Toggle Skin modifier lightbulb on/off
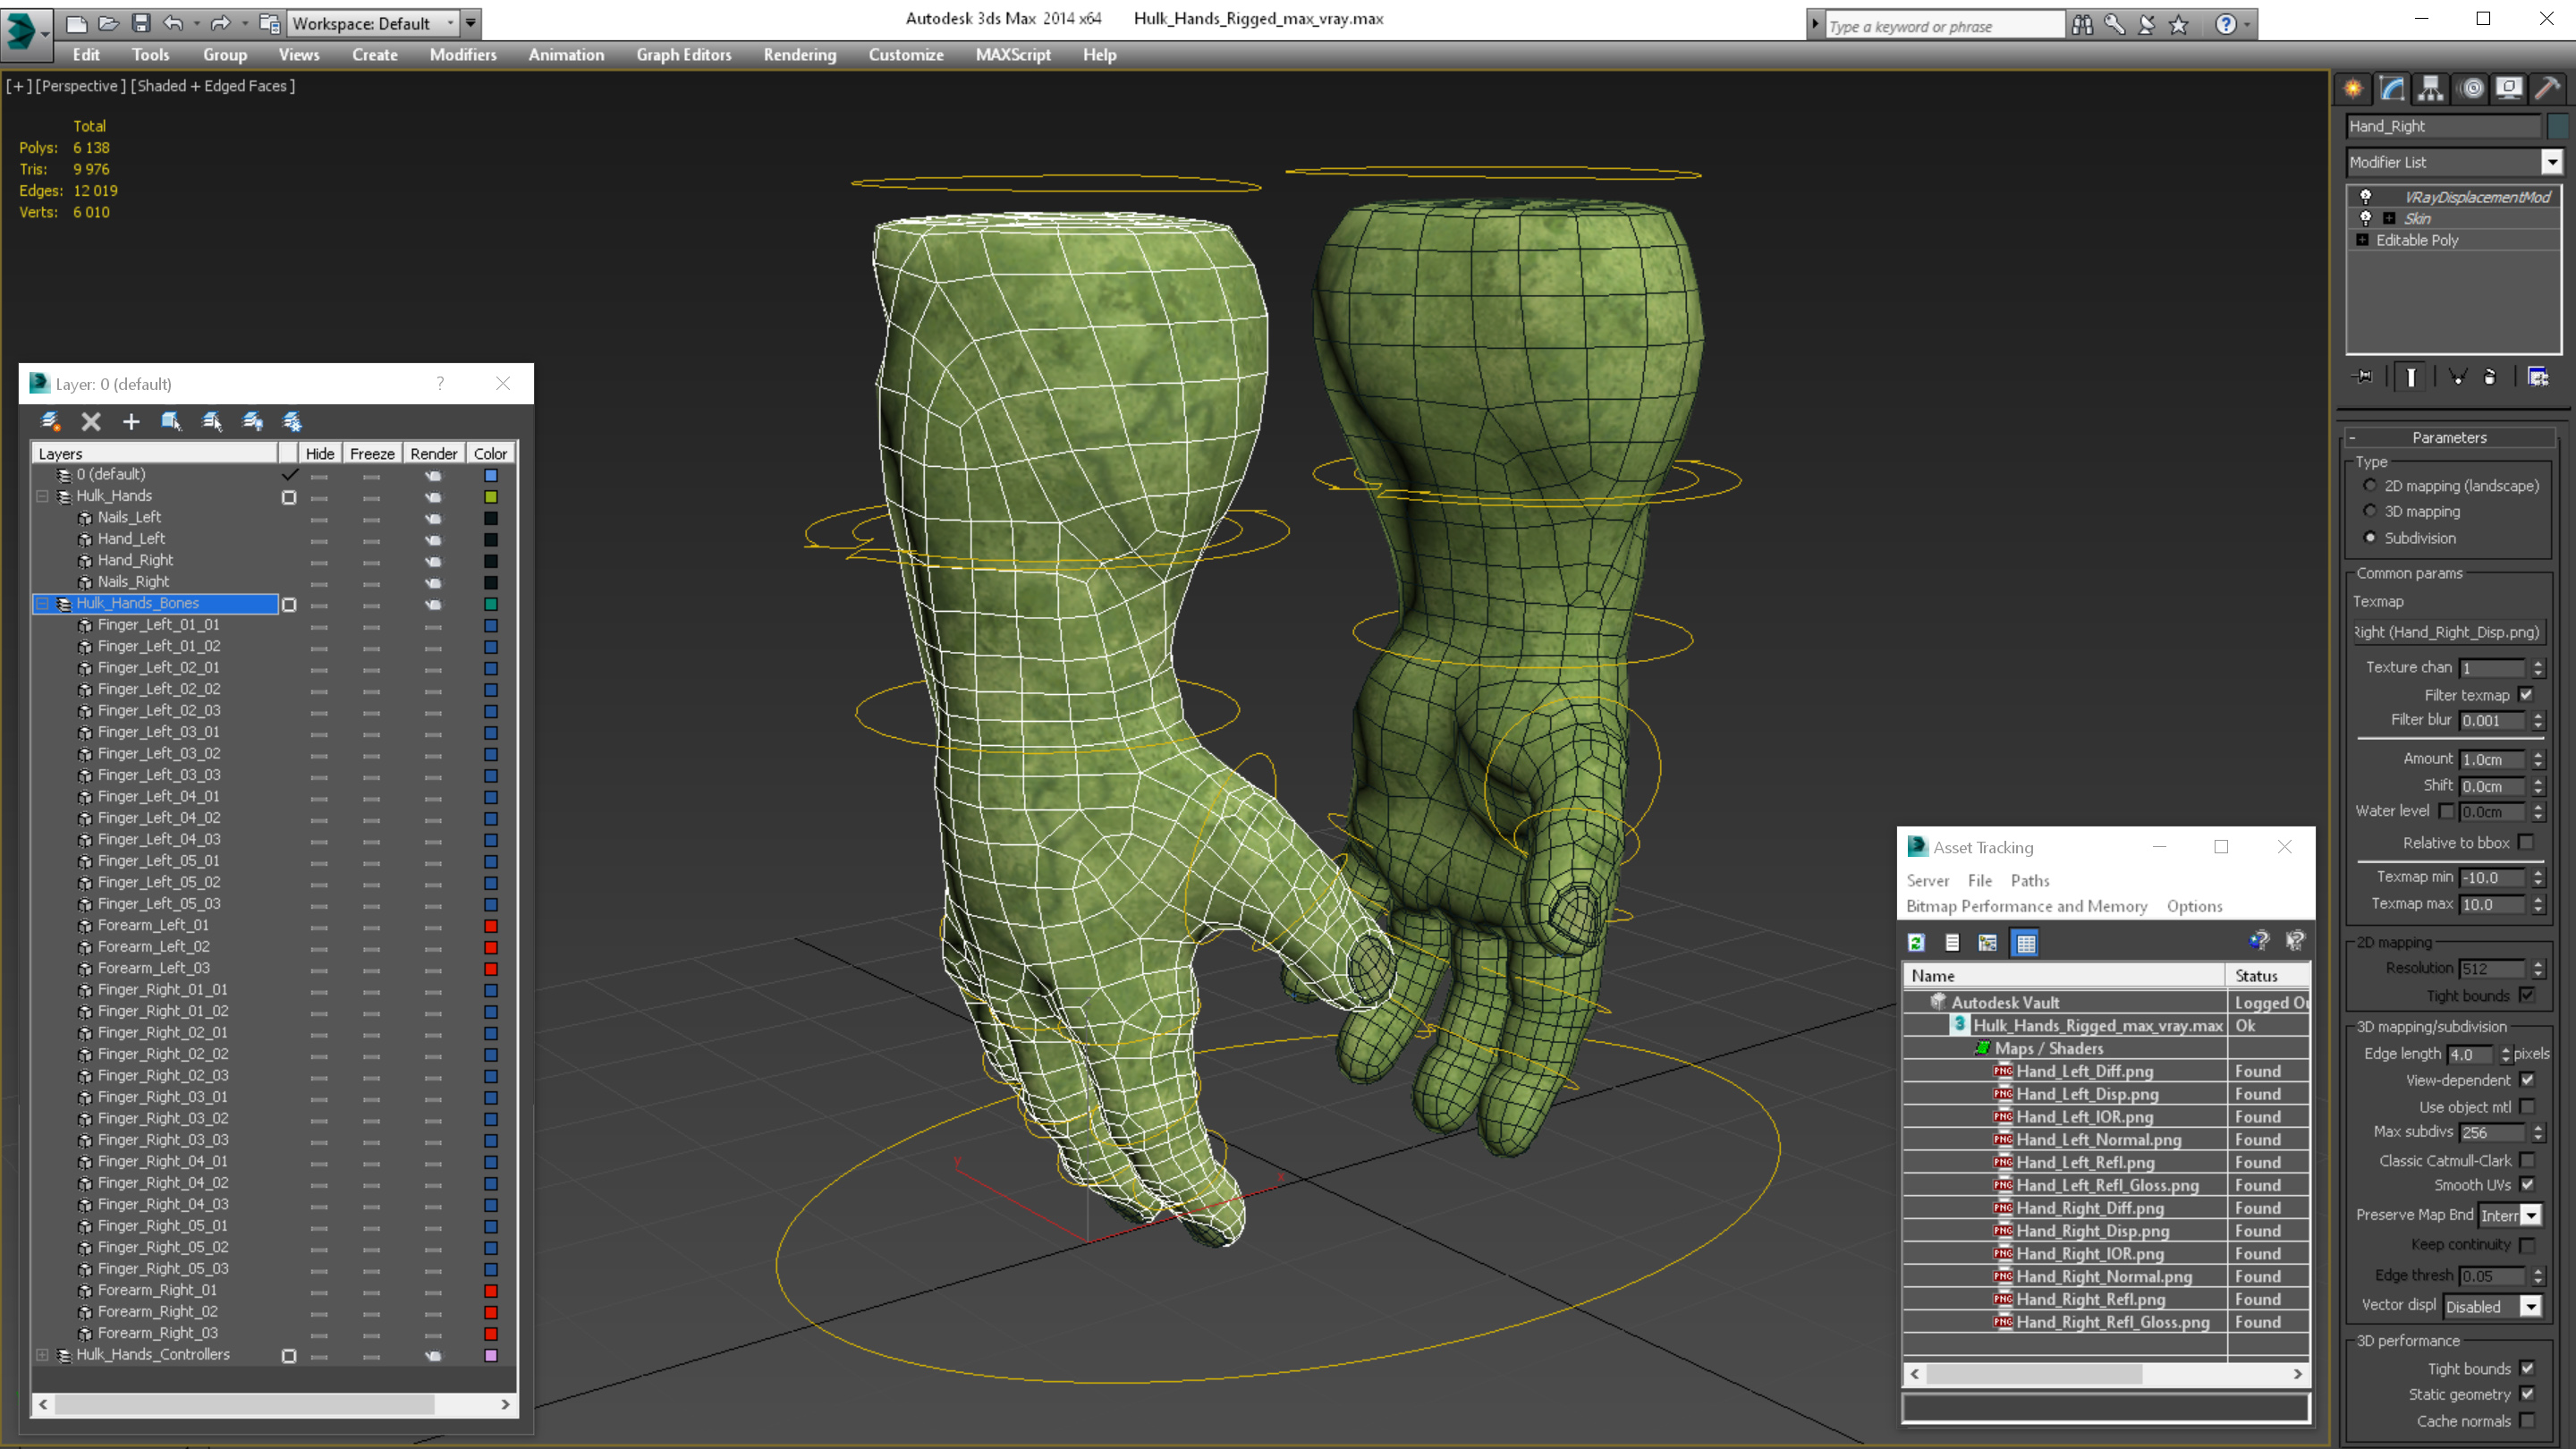 click(x=2365, y=218)
